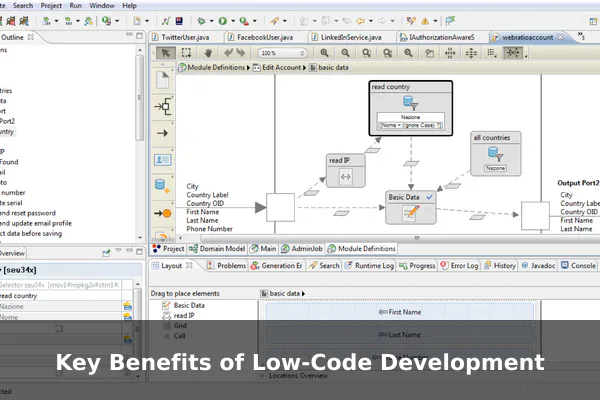Activate the hand pan tool

click(208, 53)
